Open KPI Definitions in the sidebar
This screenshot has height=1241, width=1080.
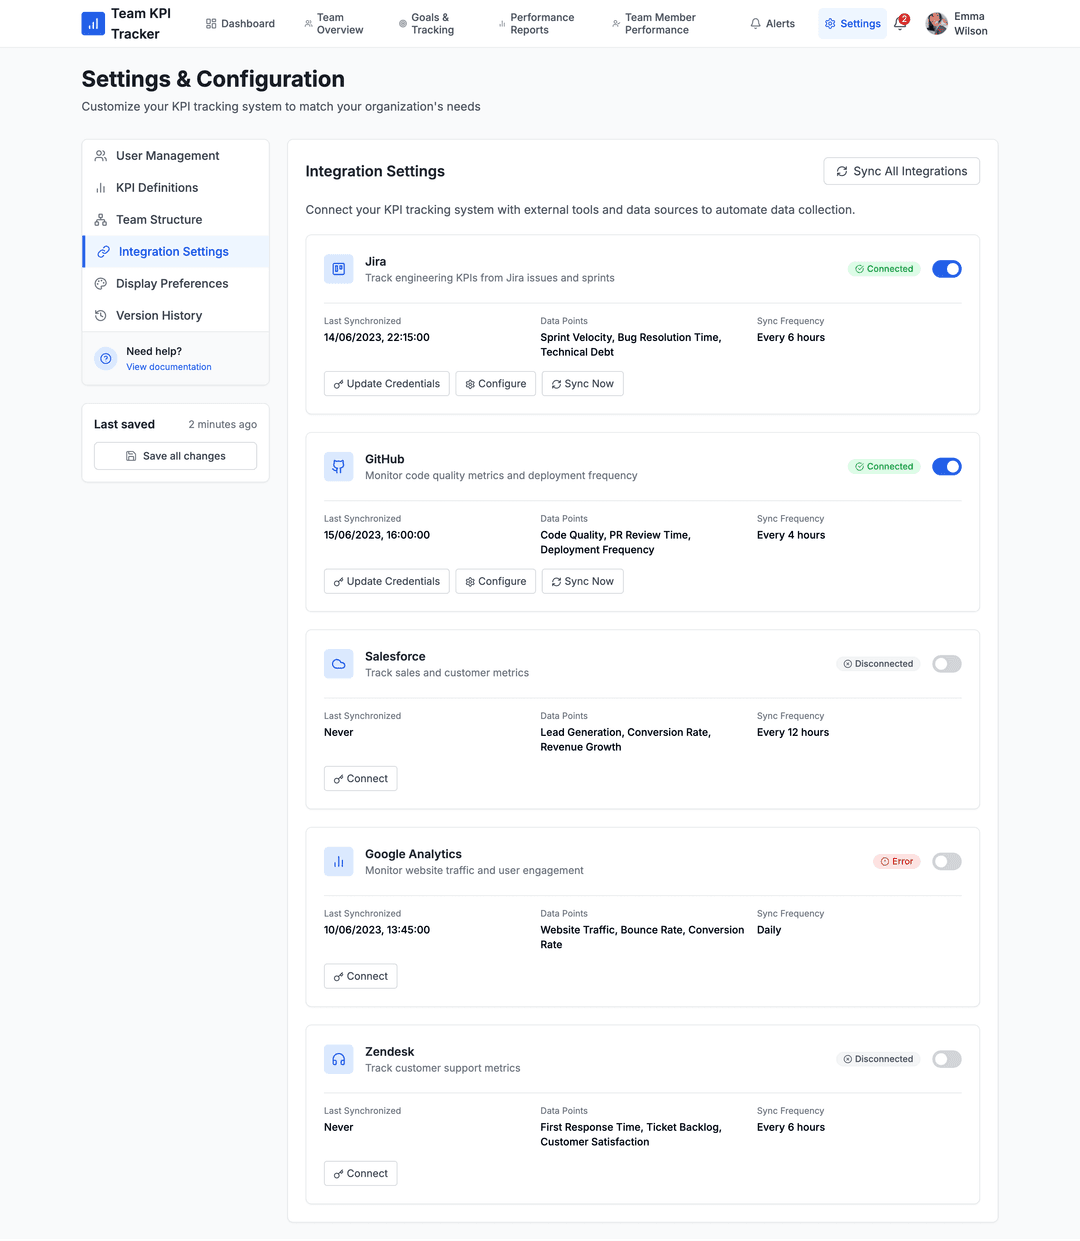pyautogui.click(x=156, y=187)
